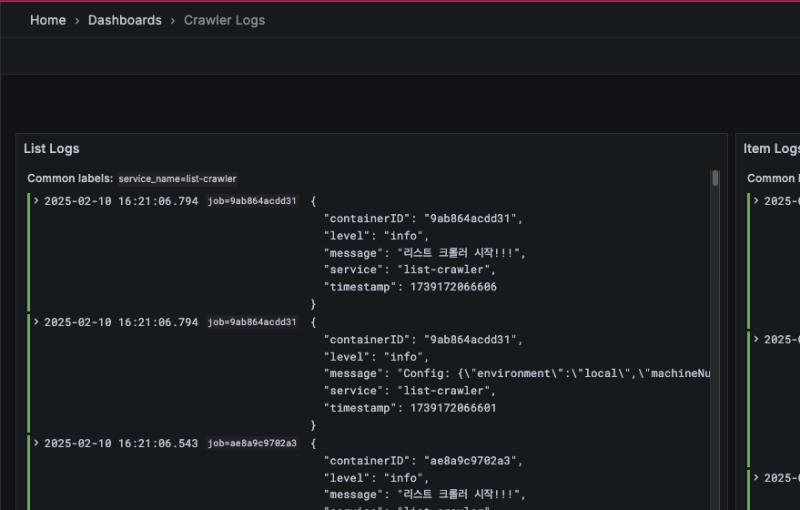Click the service_name=list-crawler common label
Screen dimensions: 800x510
click(x=177, y=179)
